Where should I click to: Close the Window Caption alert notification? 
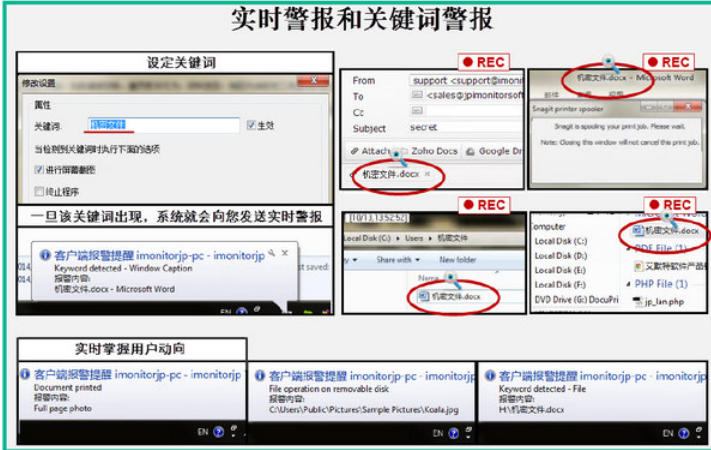(285, 254)
